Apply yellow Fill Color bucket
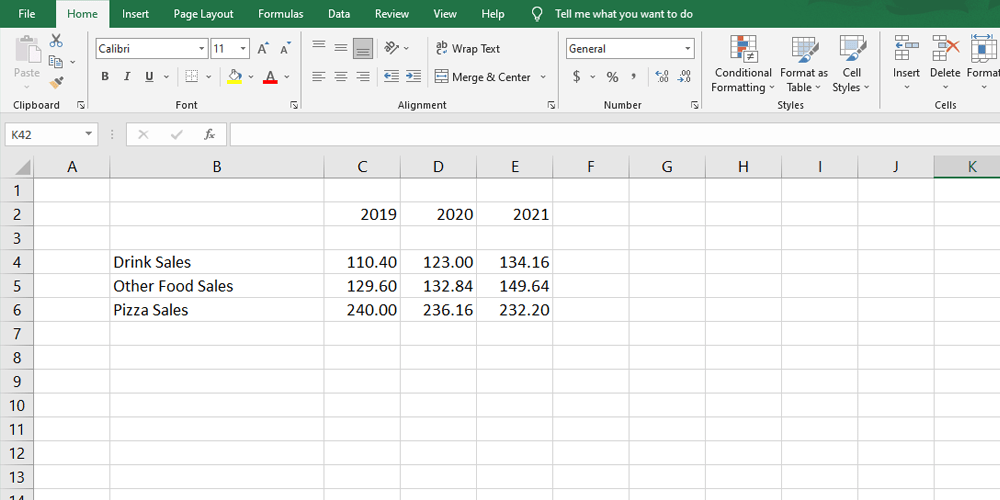The width and height of the screenshot is (1000, 500). click(235, 77)
